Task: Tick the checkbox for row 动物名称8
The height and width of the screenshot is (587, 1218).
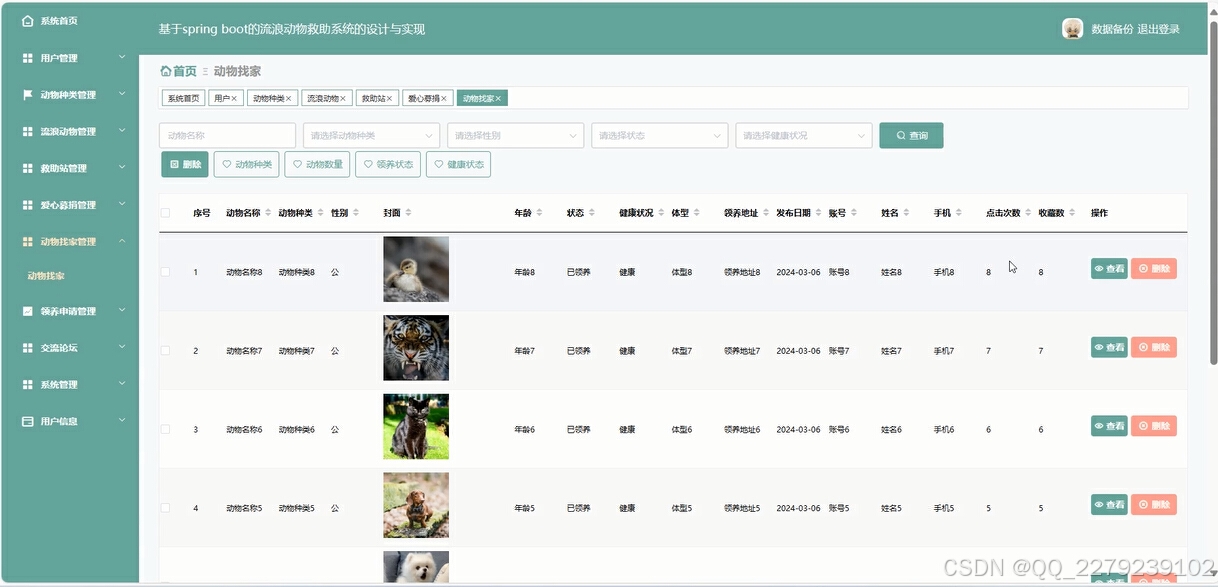Action: 166,272
